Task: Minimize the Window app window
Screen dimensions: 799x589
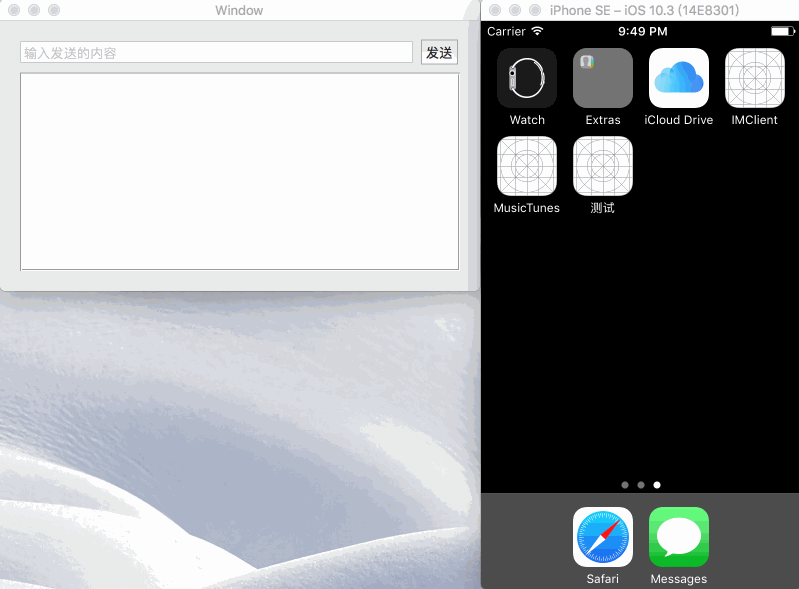Action: click(x=34, y=10)
